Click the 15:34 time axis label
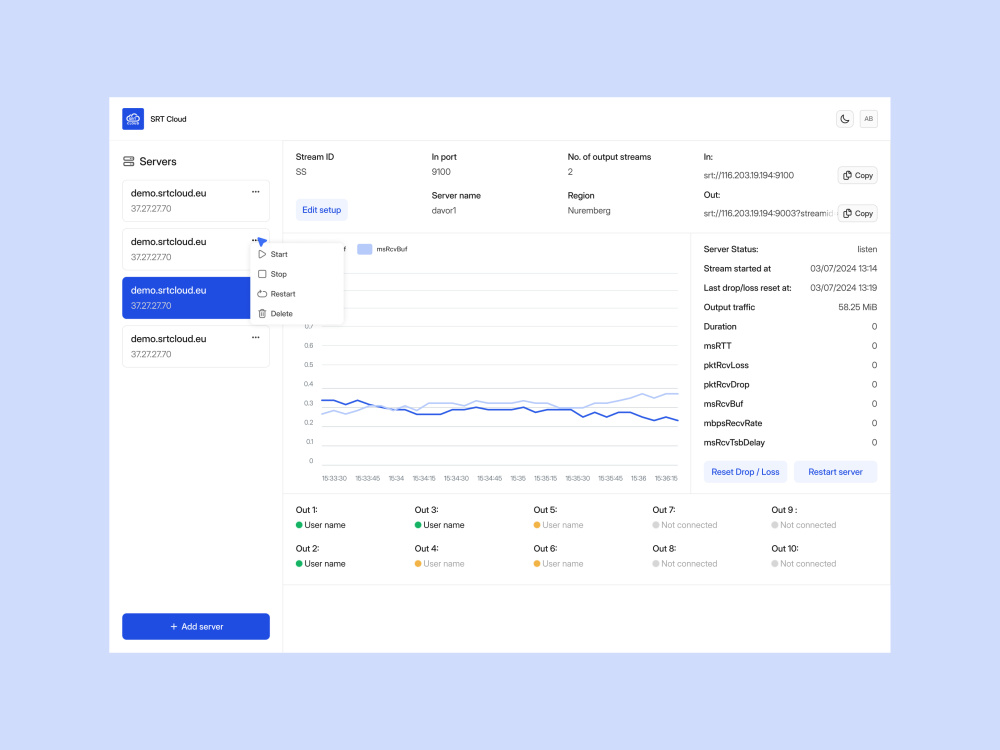1000x750 pixels. pos(396,478)
